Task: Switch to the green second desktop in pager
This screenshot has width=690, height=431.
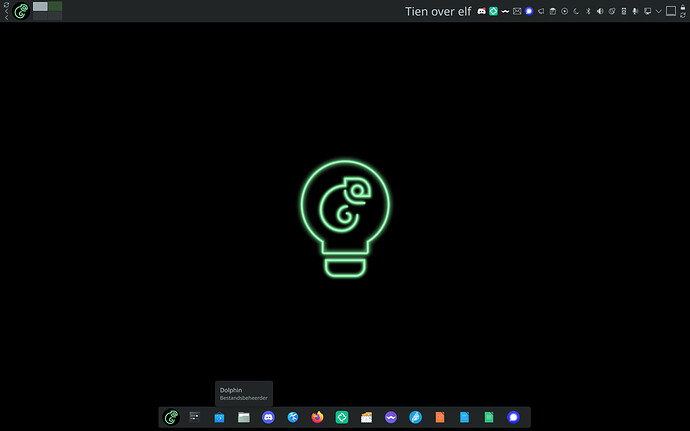Action: [x=55, y=6]
